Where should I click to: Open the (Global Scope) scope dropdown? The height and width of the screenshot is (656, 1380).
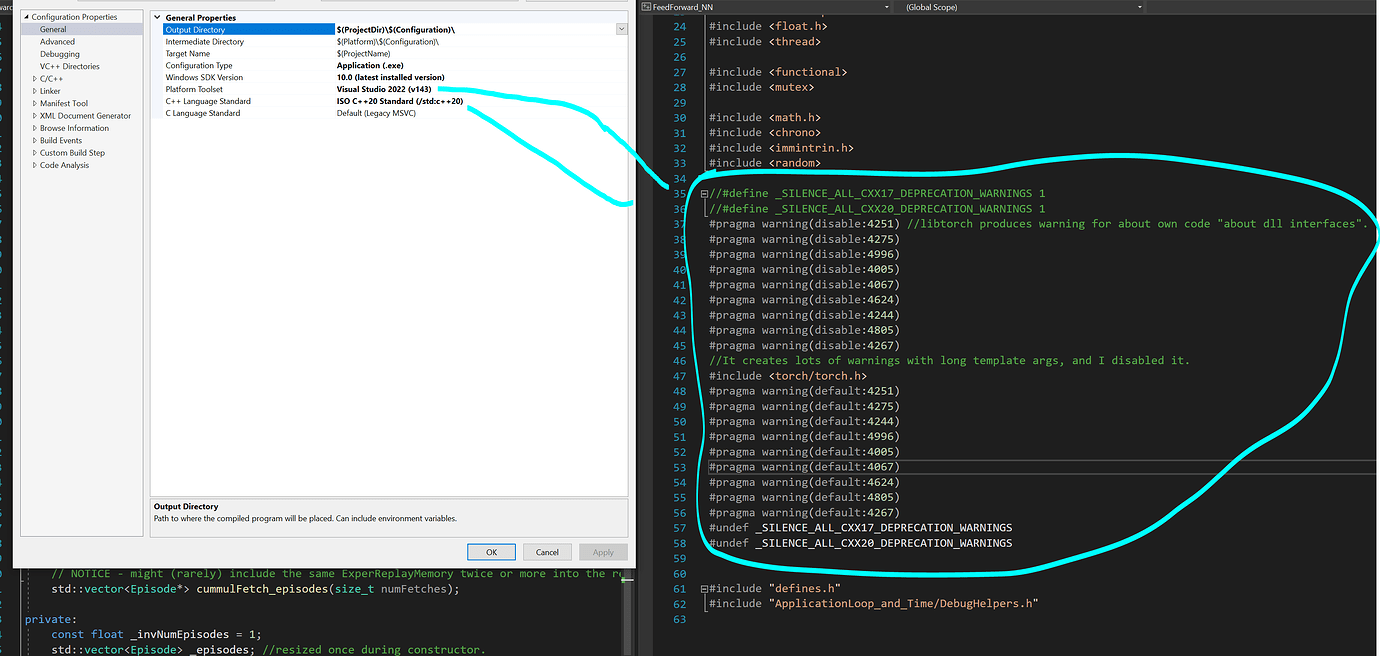1138,6
